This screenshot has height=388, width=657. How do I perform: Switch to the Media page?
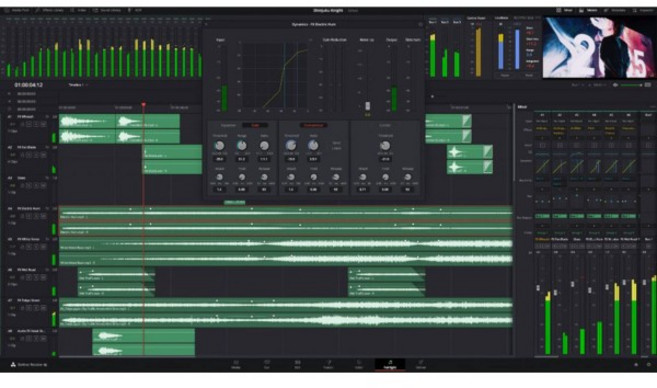point(236,365)
